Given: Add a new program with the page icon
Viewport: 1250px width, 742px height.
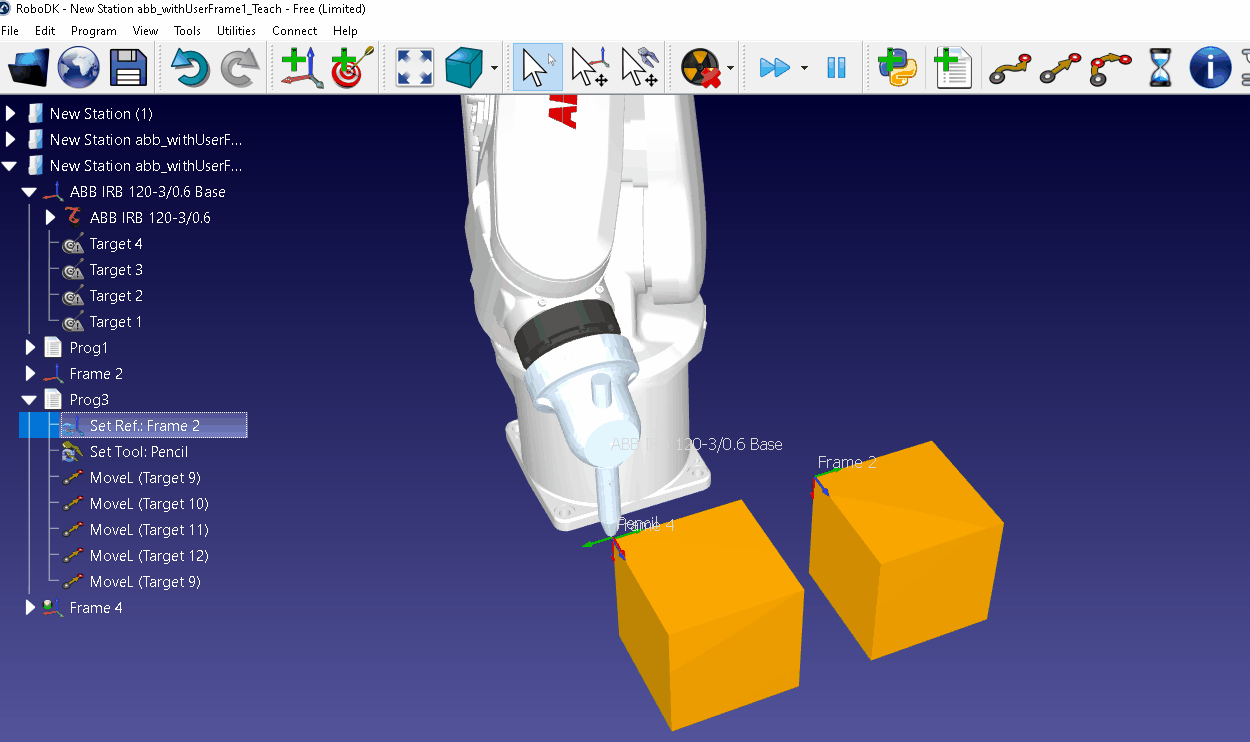Looking at the screenshot, I should pyautogui.click(x=953, y=68).
